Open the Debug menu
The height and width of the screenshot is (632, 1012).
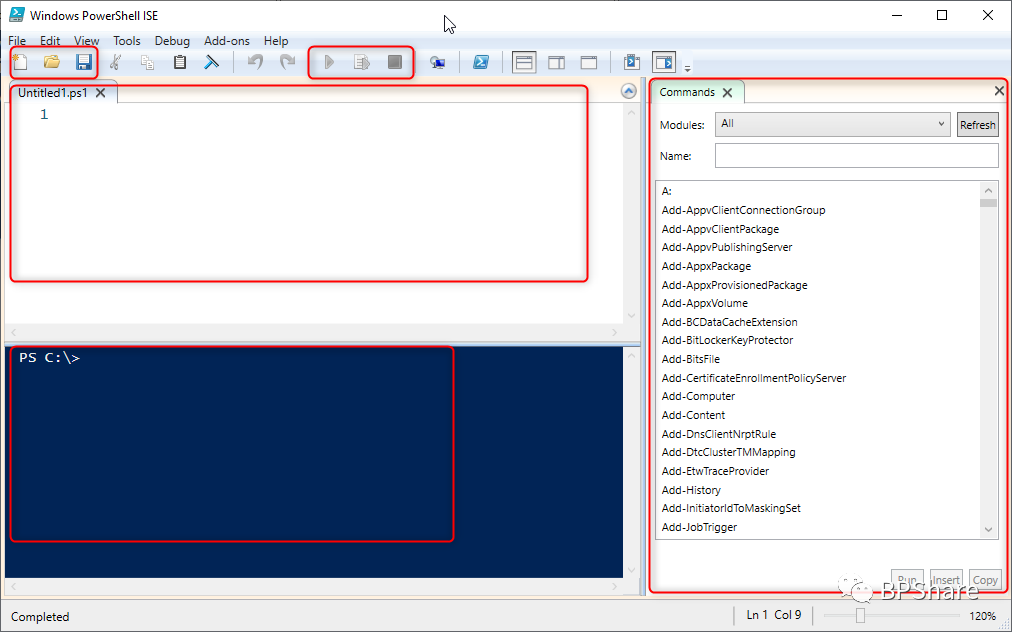coord(172,41)
